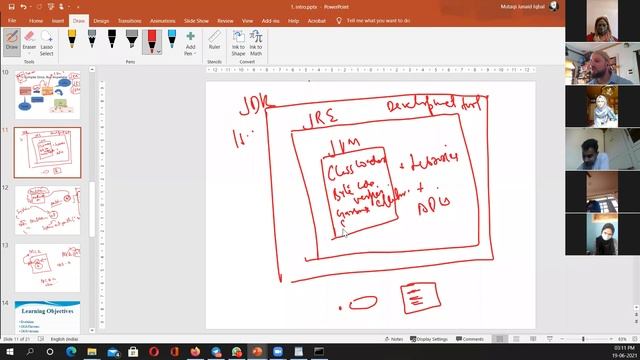
Task: Open the Help tab
Action: click(x=293, y=20)
